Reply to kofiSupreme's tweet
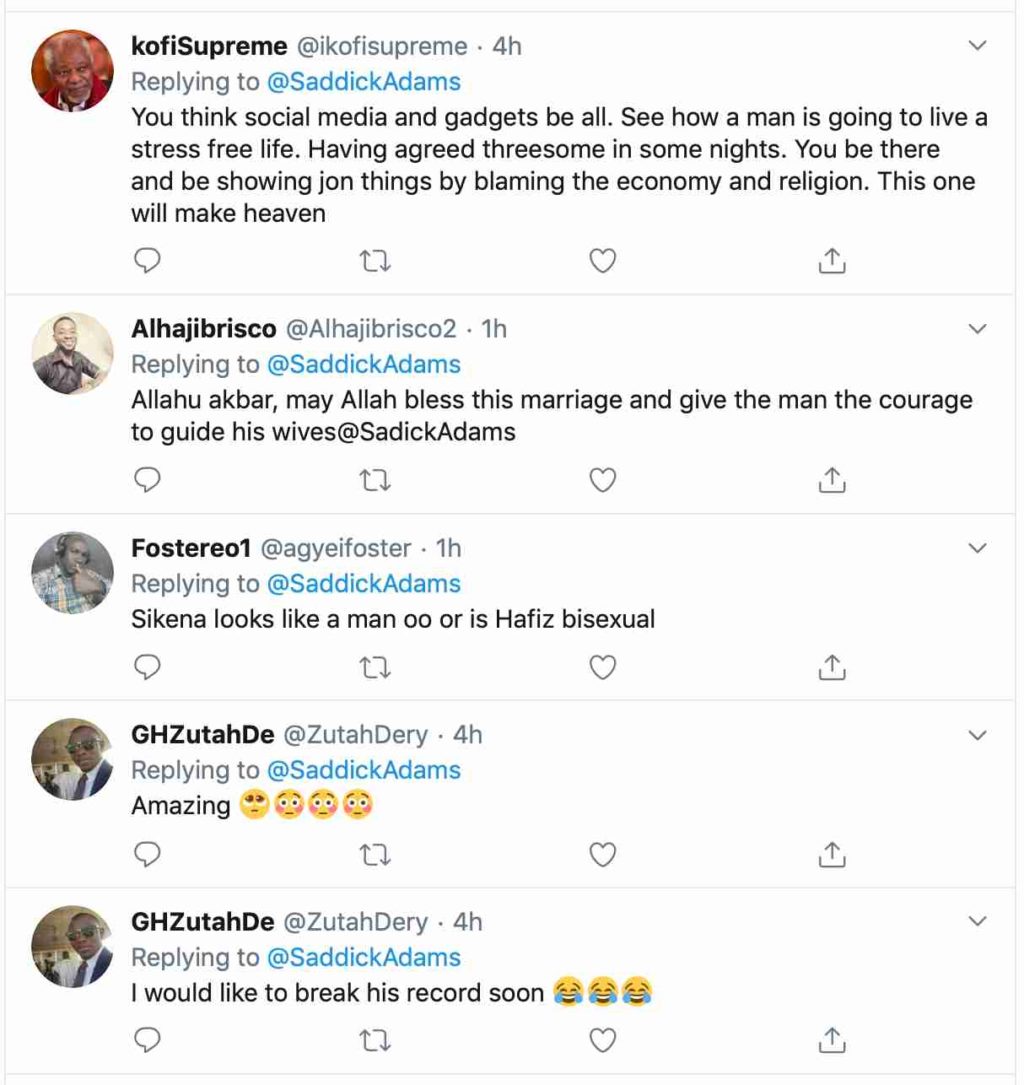The width and height of the screenshot is (1024, 1085). [x=147, y=261]
